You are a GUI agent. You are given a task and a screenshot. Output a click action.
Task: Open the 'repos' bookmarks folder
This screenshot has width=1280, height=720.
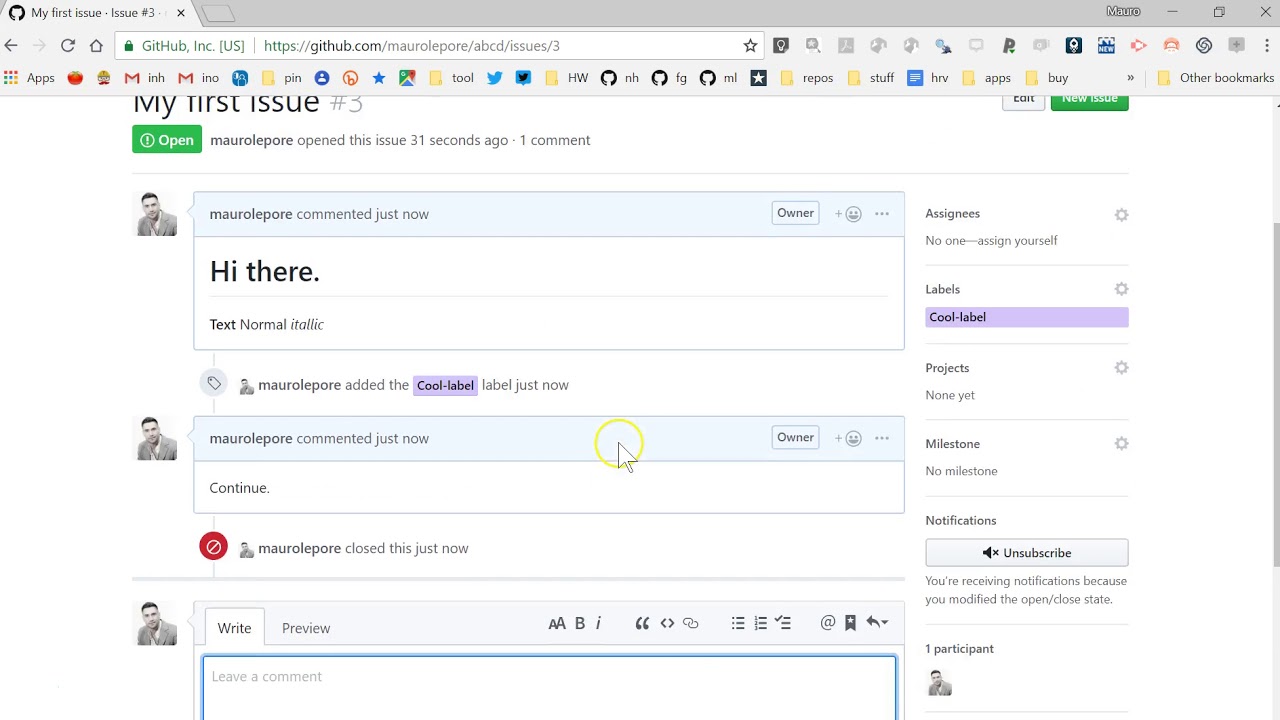[806, 78]
